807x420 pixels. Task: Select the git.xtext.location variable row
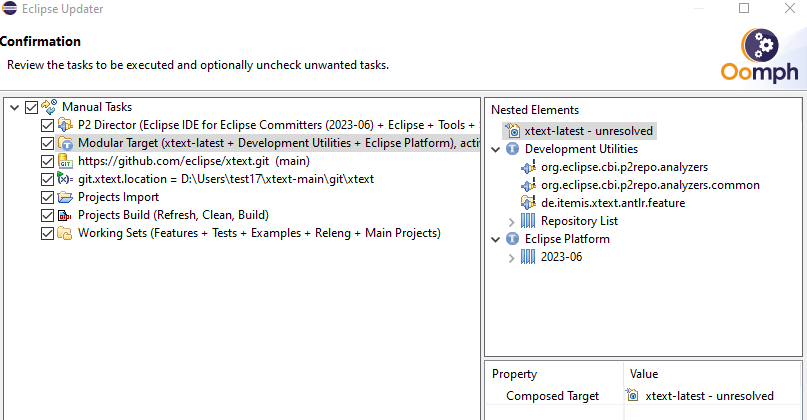(x=226, y=179)
